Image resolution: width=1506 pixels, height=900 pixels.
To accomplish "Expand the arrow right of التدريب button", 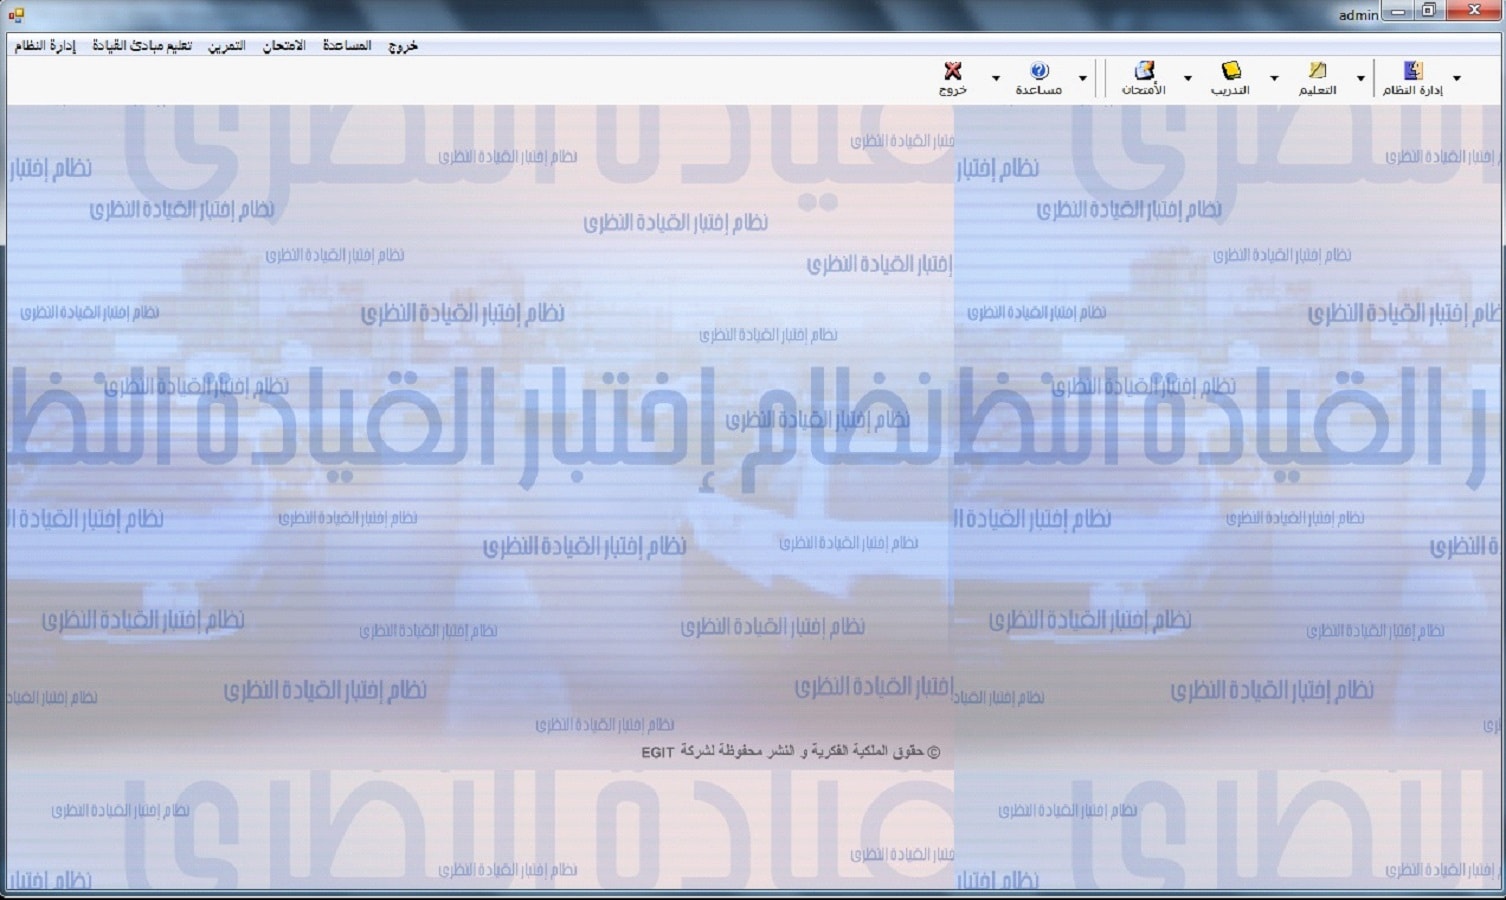I will (x=1273, y=78).
